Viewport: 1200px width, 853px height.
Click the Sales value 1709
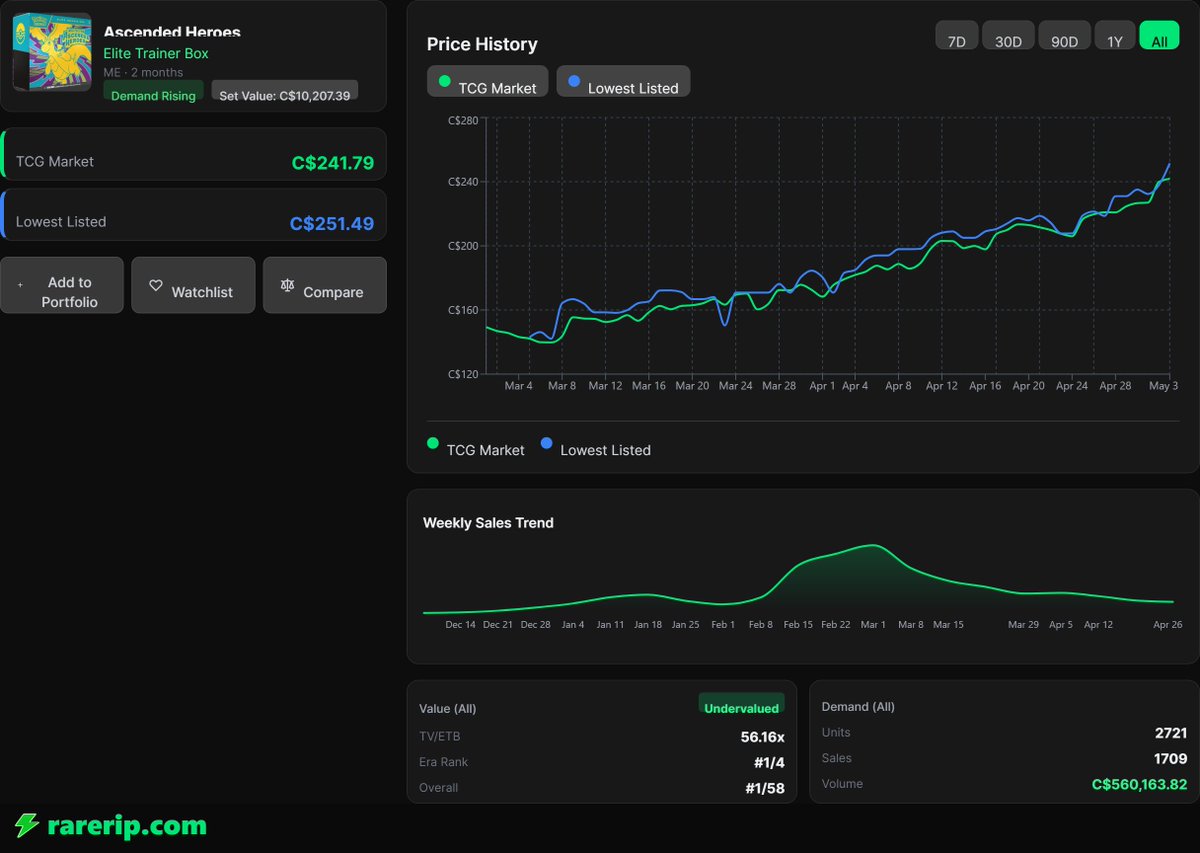[x=1171, y=759]
